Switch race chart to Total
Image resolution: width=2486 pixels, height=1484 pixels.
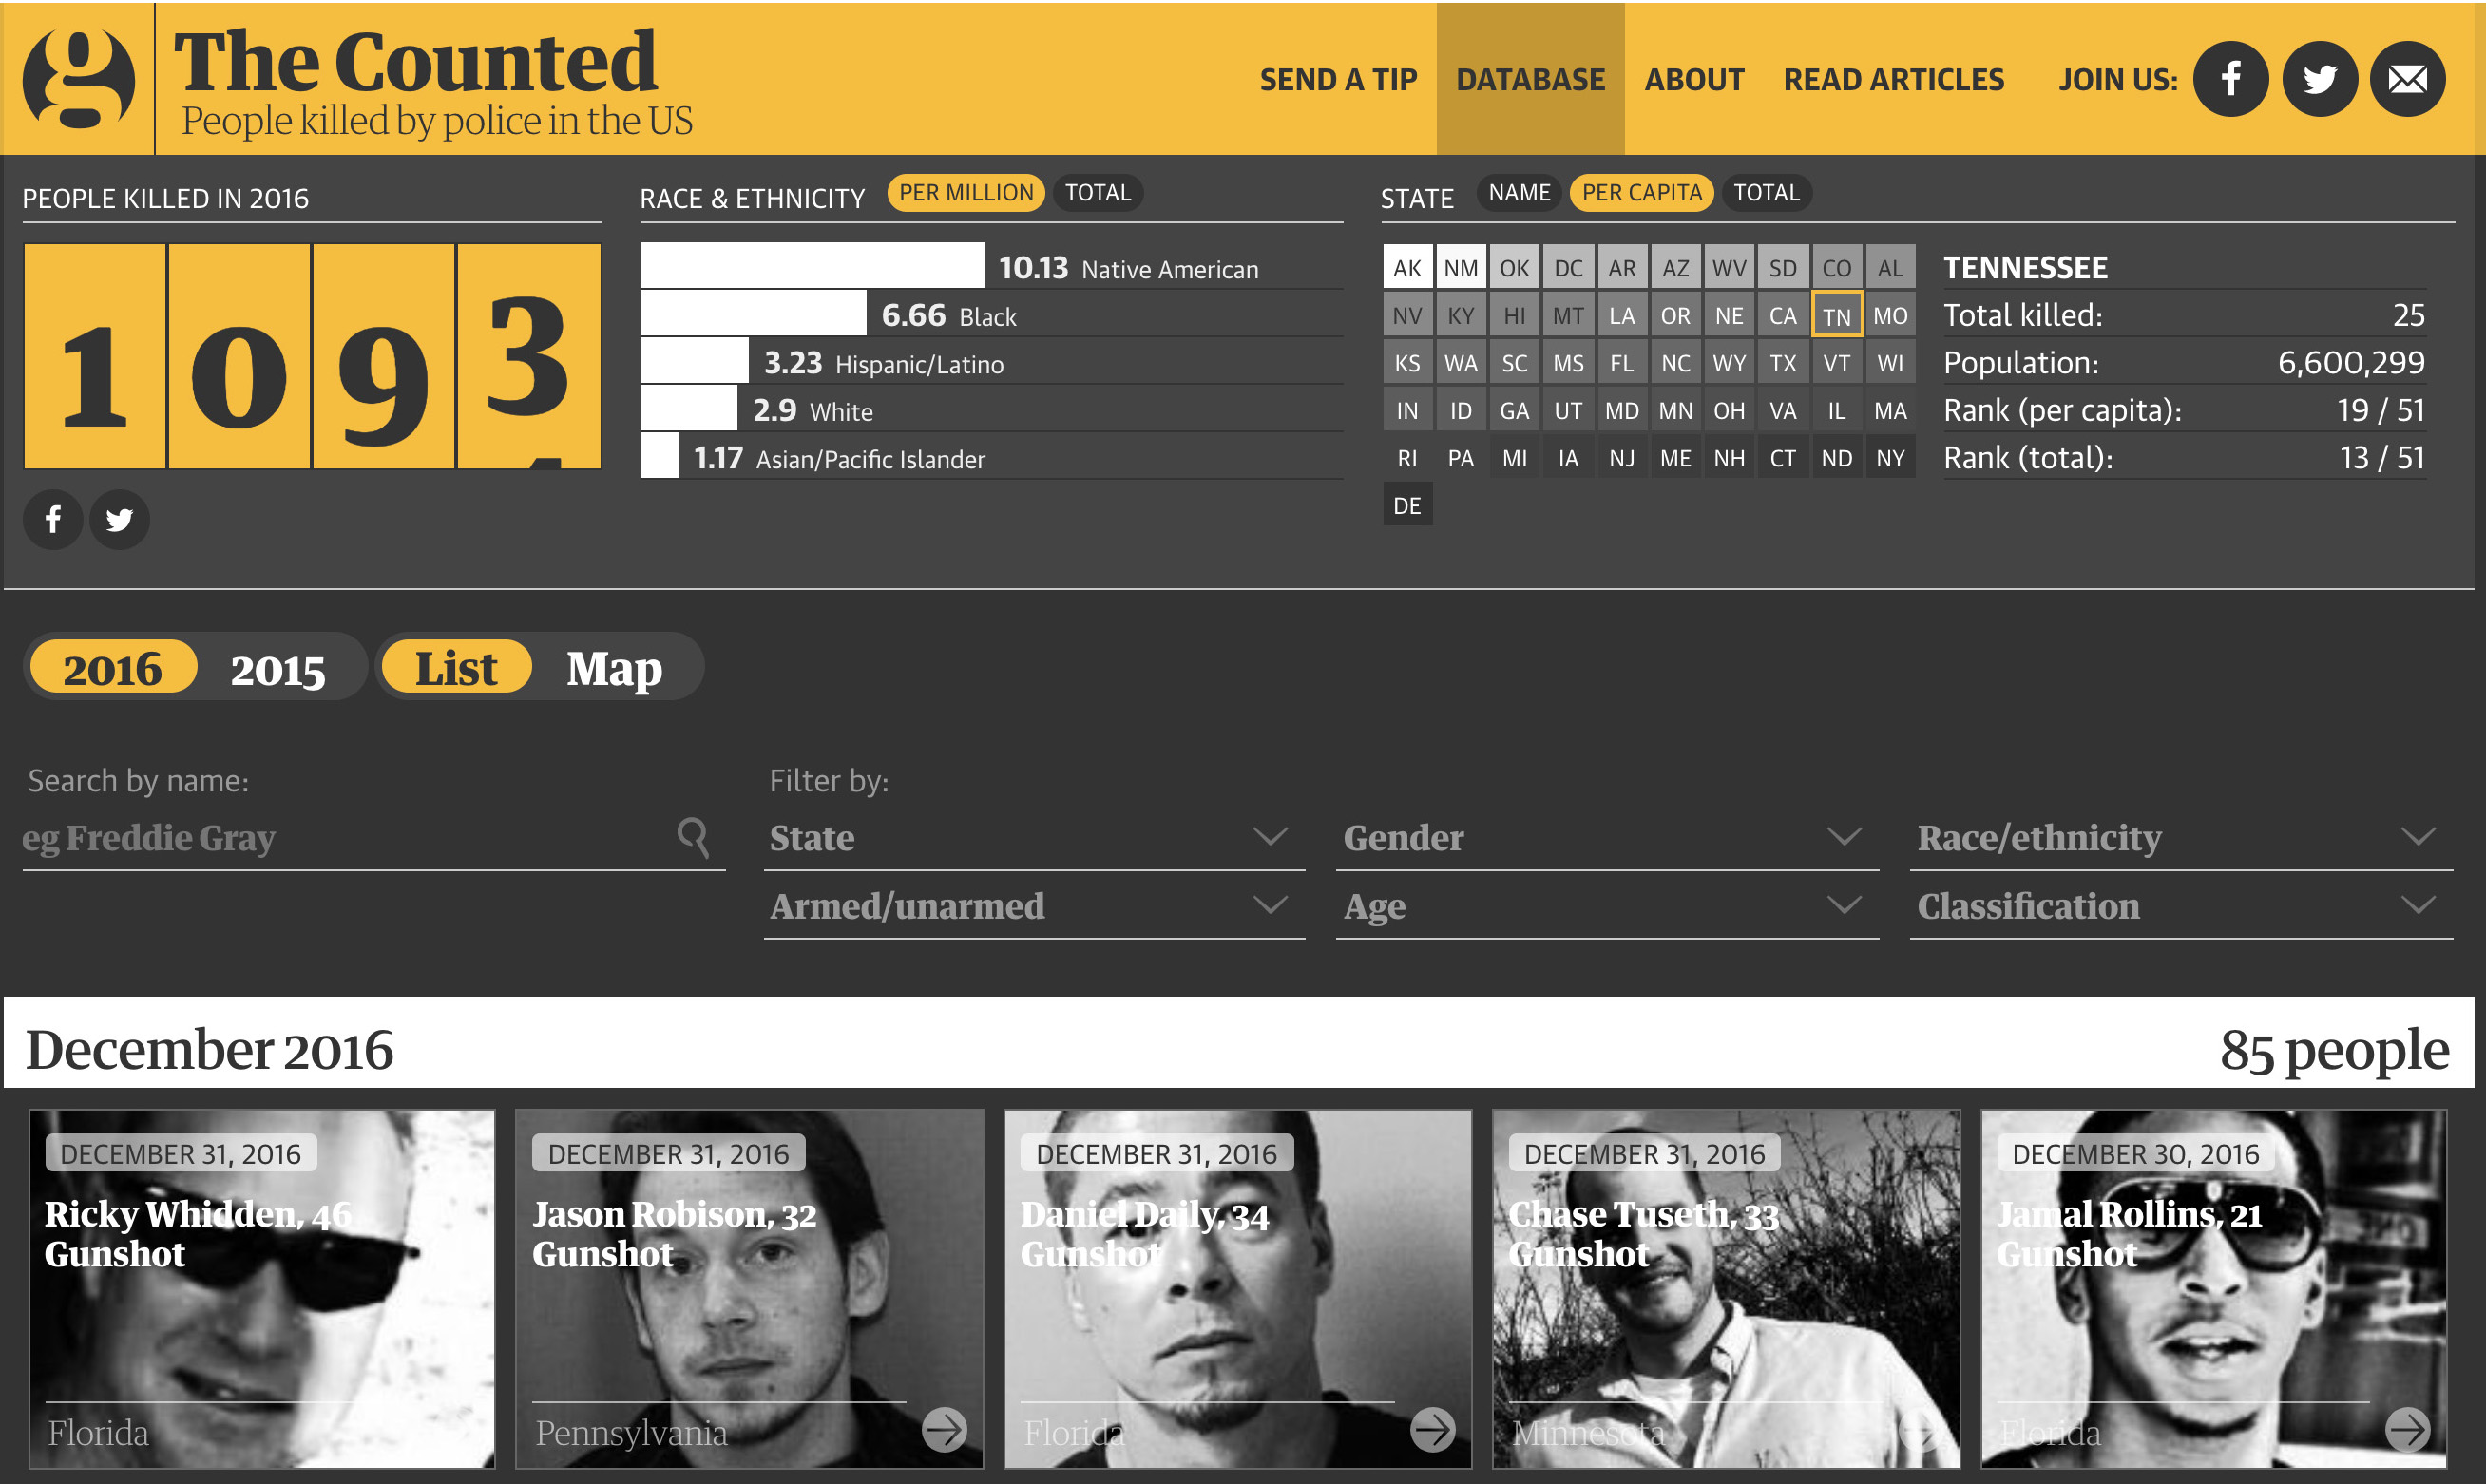tap(1097, 193)
